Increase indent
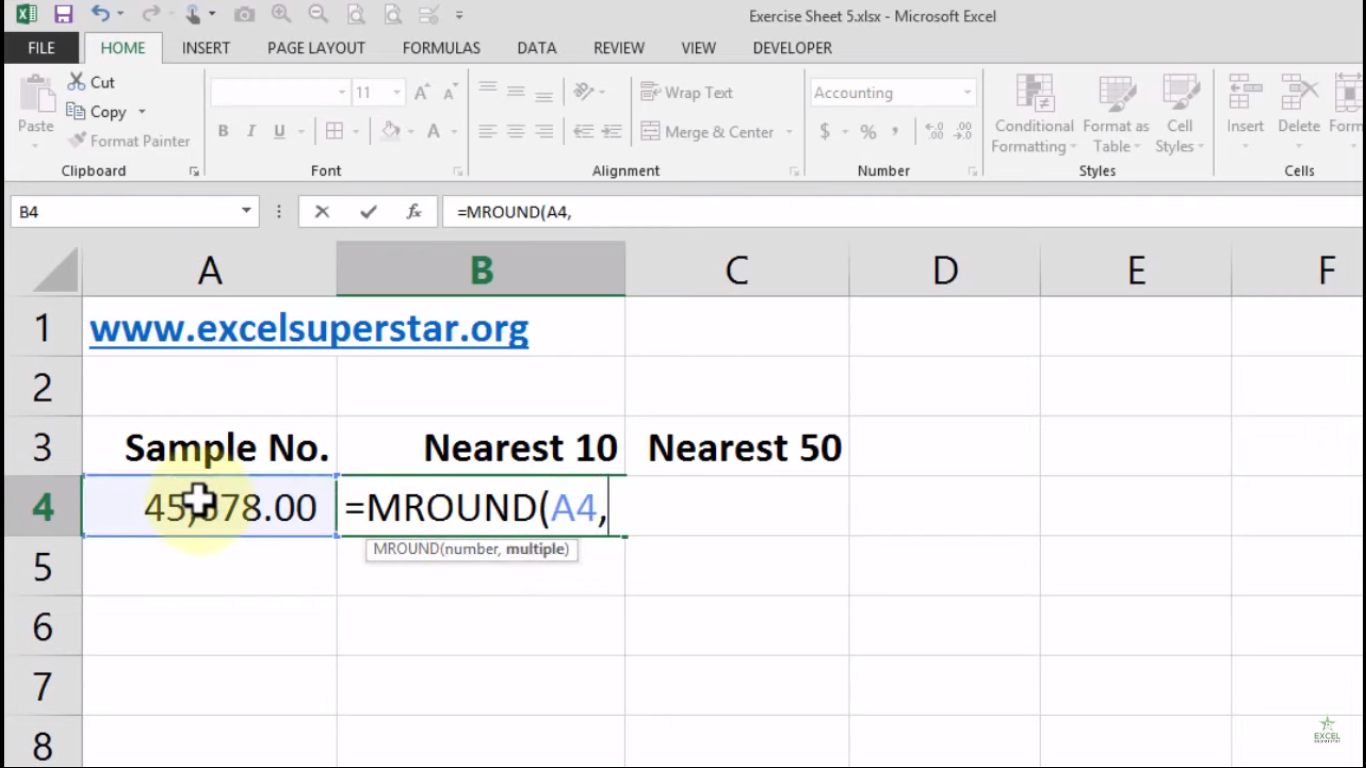Screen dimensions: 1366x768 pos(613,131)
